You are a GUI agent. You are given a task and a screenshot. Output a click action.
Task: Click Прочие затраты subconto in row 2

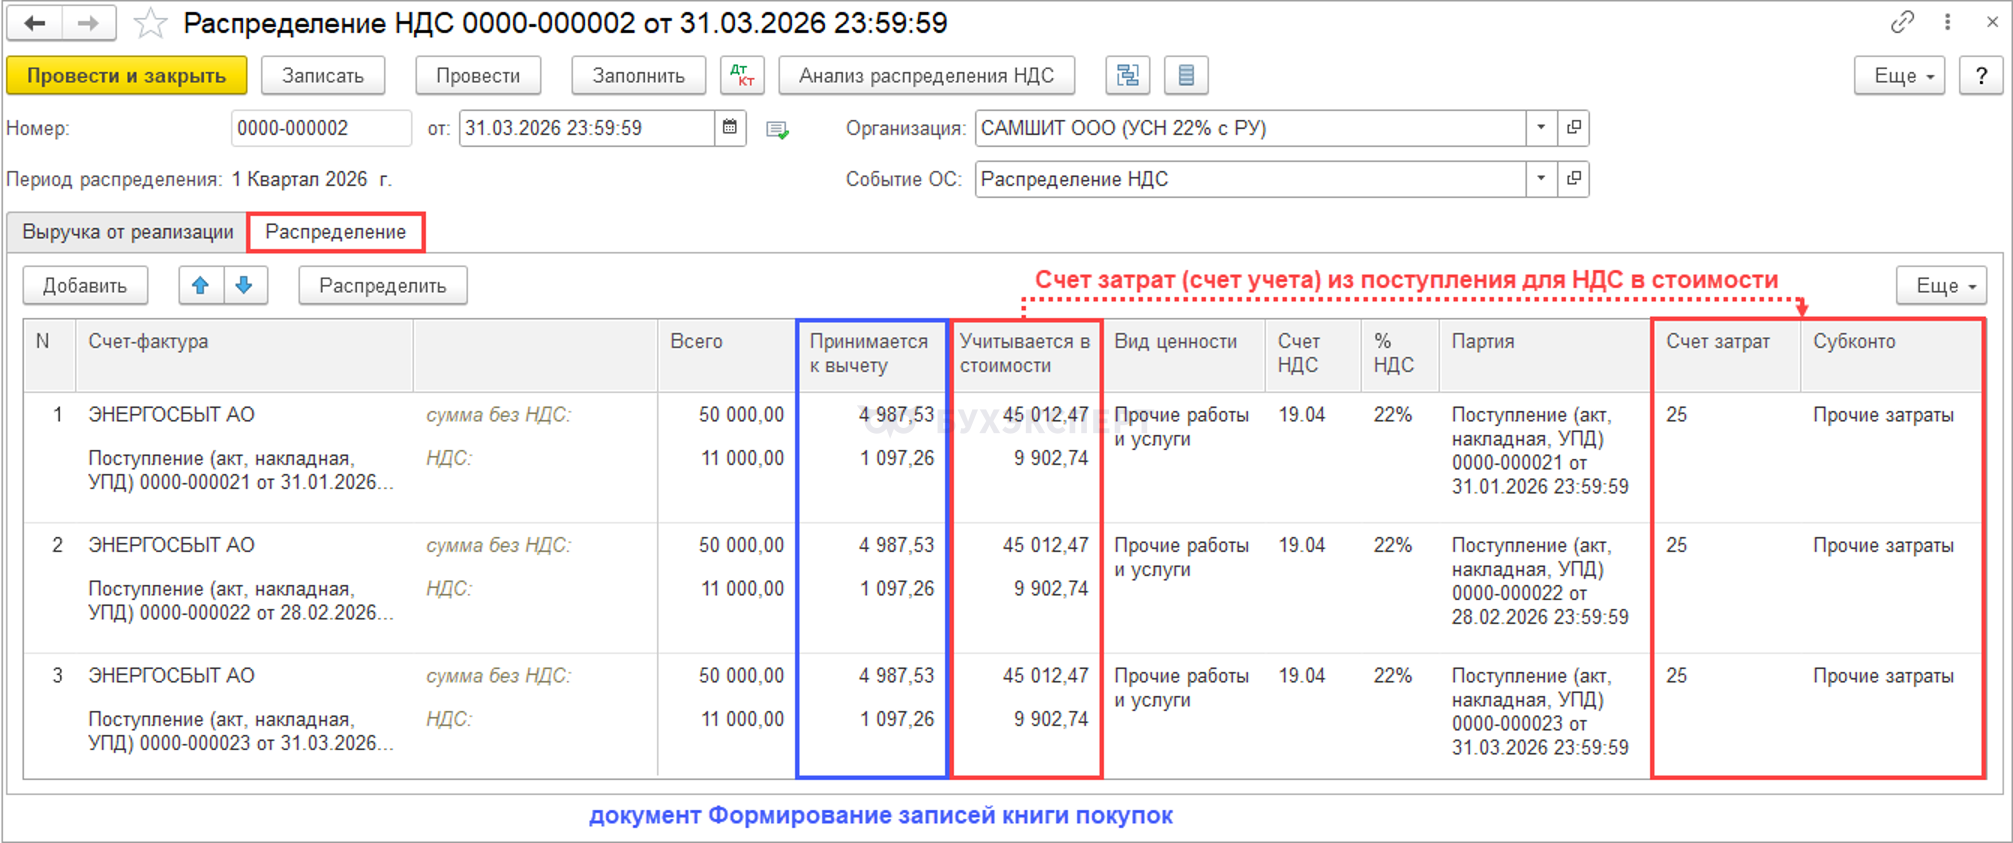tap(1884, 546)
